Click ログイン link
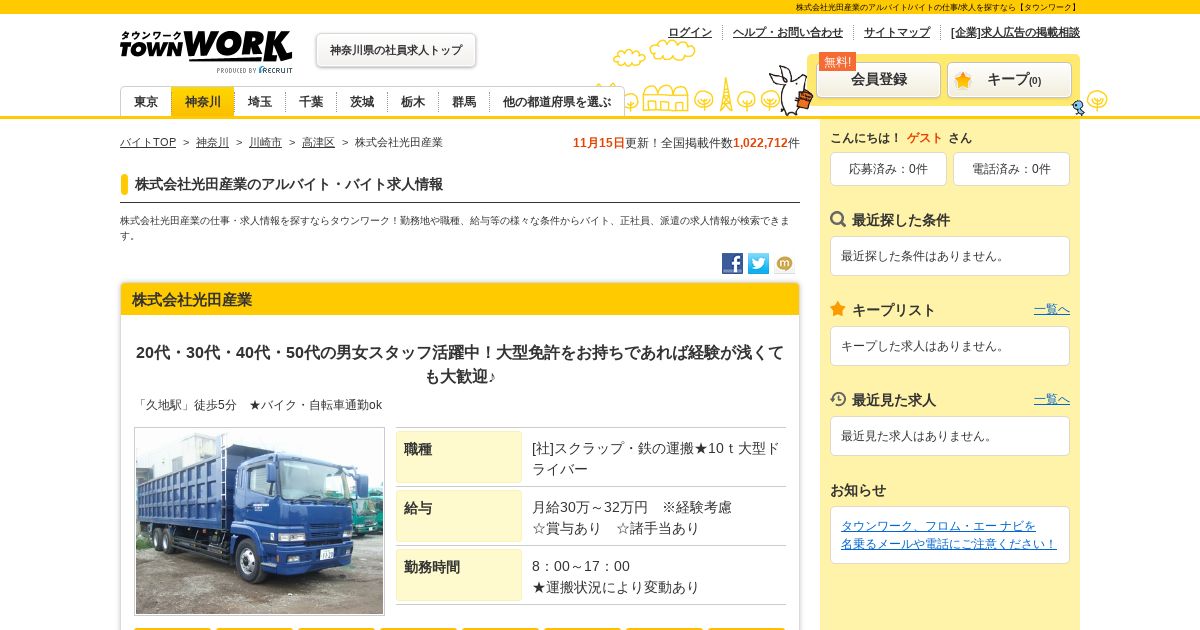Viewport: 1200px width, 630px height. pyautogui.click(x=690, y=32)
